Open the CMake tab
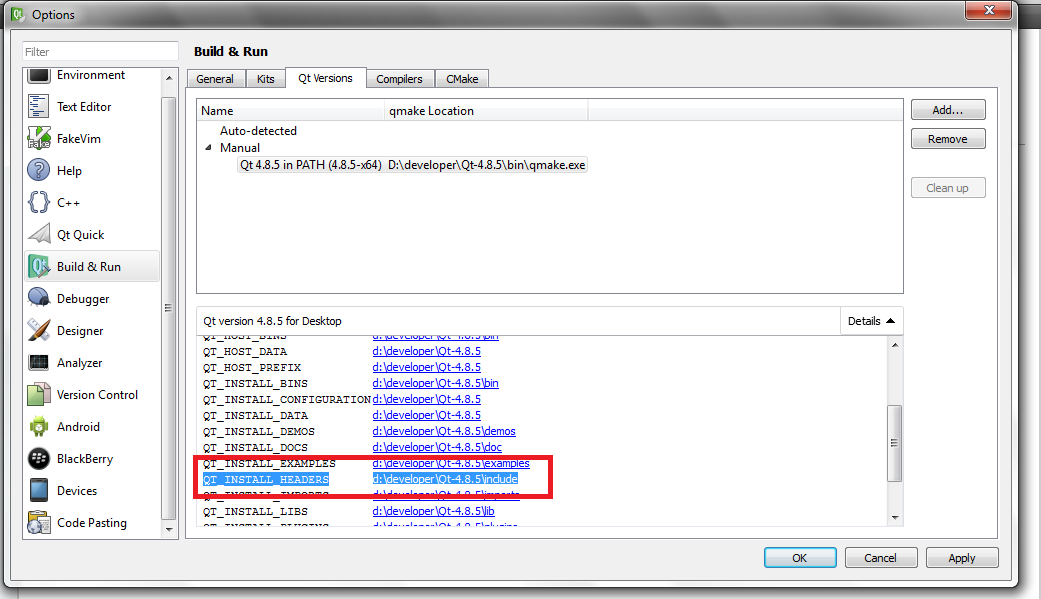 pyautogui.click(x=461, y=79)
